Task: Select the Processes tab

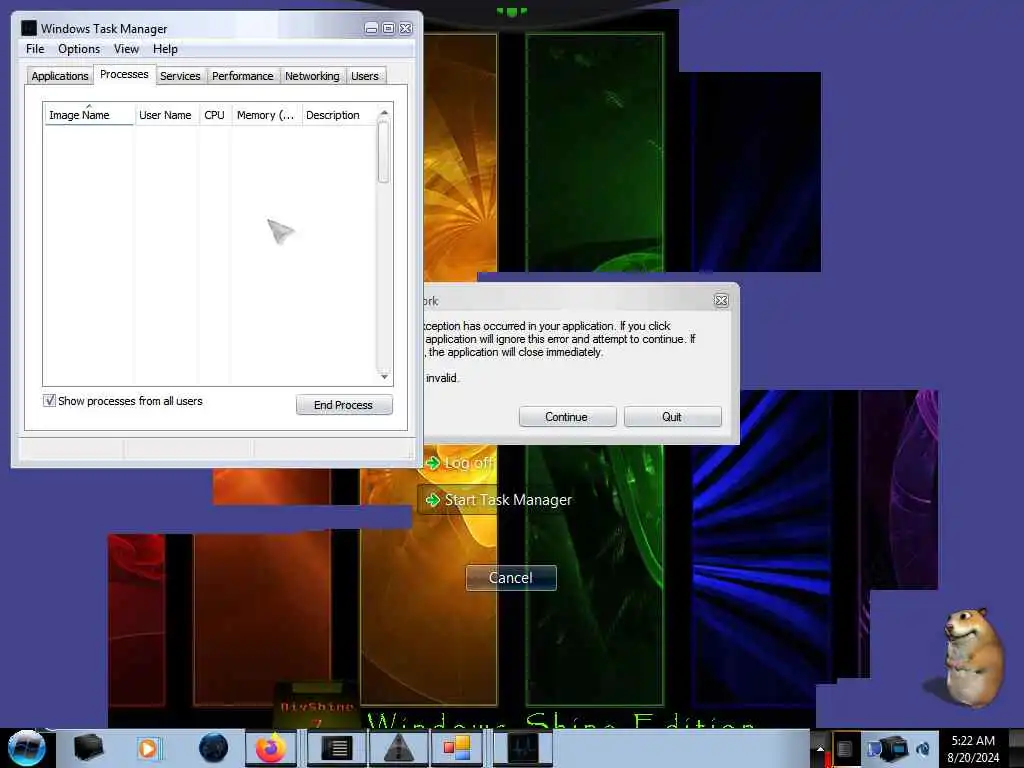Action: click(x=124, y=74)
